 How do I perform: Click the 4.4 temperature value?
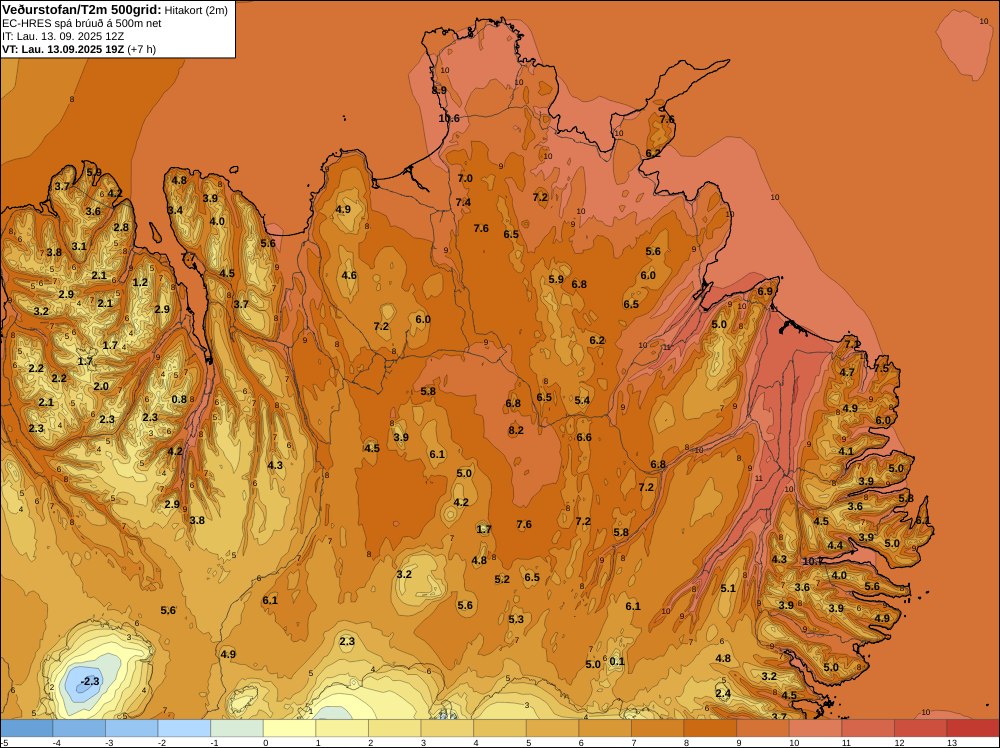[x=835, y=545]
